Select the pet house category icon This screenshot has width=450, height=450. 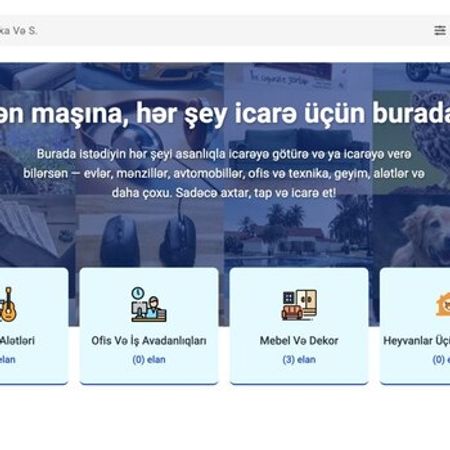pyautogui.click(x=443, y=304)
